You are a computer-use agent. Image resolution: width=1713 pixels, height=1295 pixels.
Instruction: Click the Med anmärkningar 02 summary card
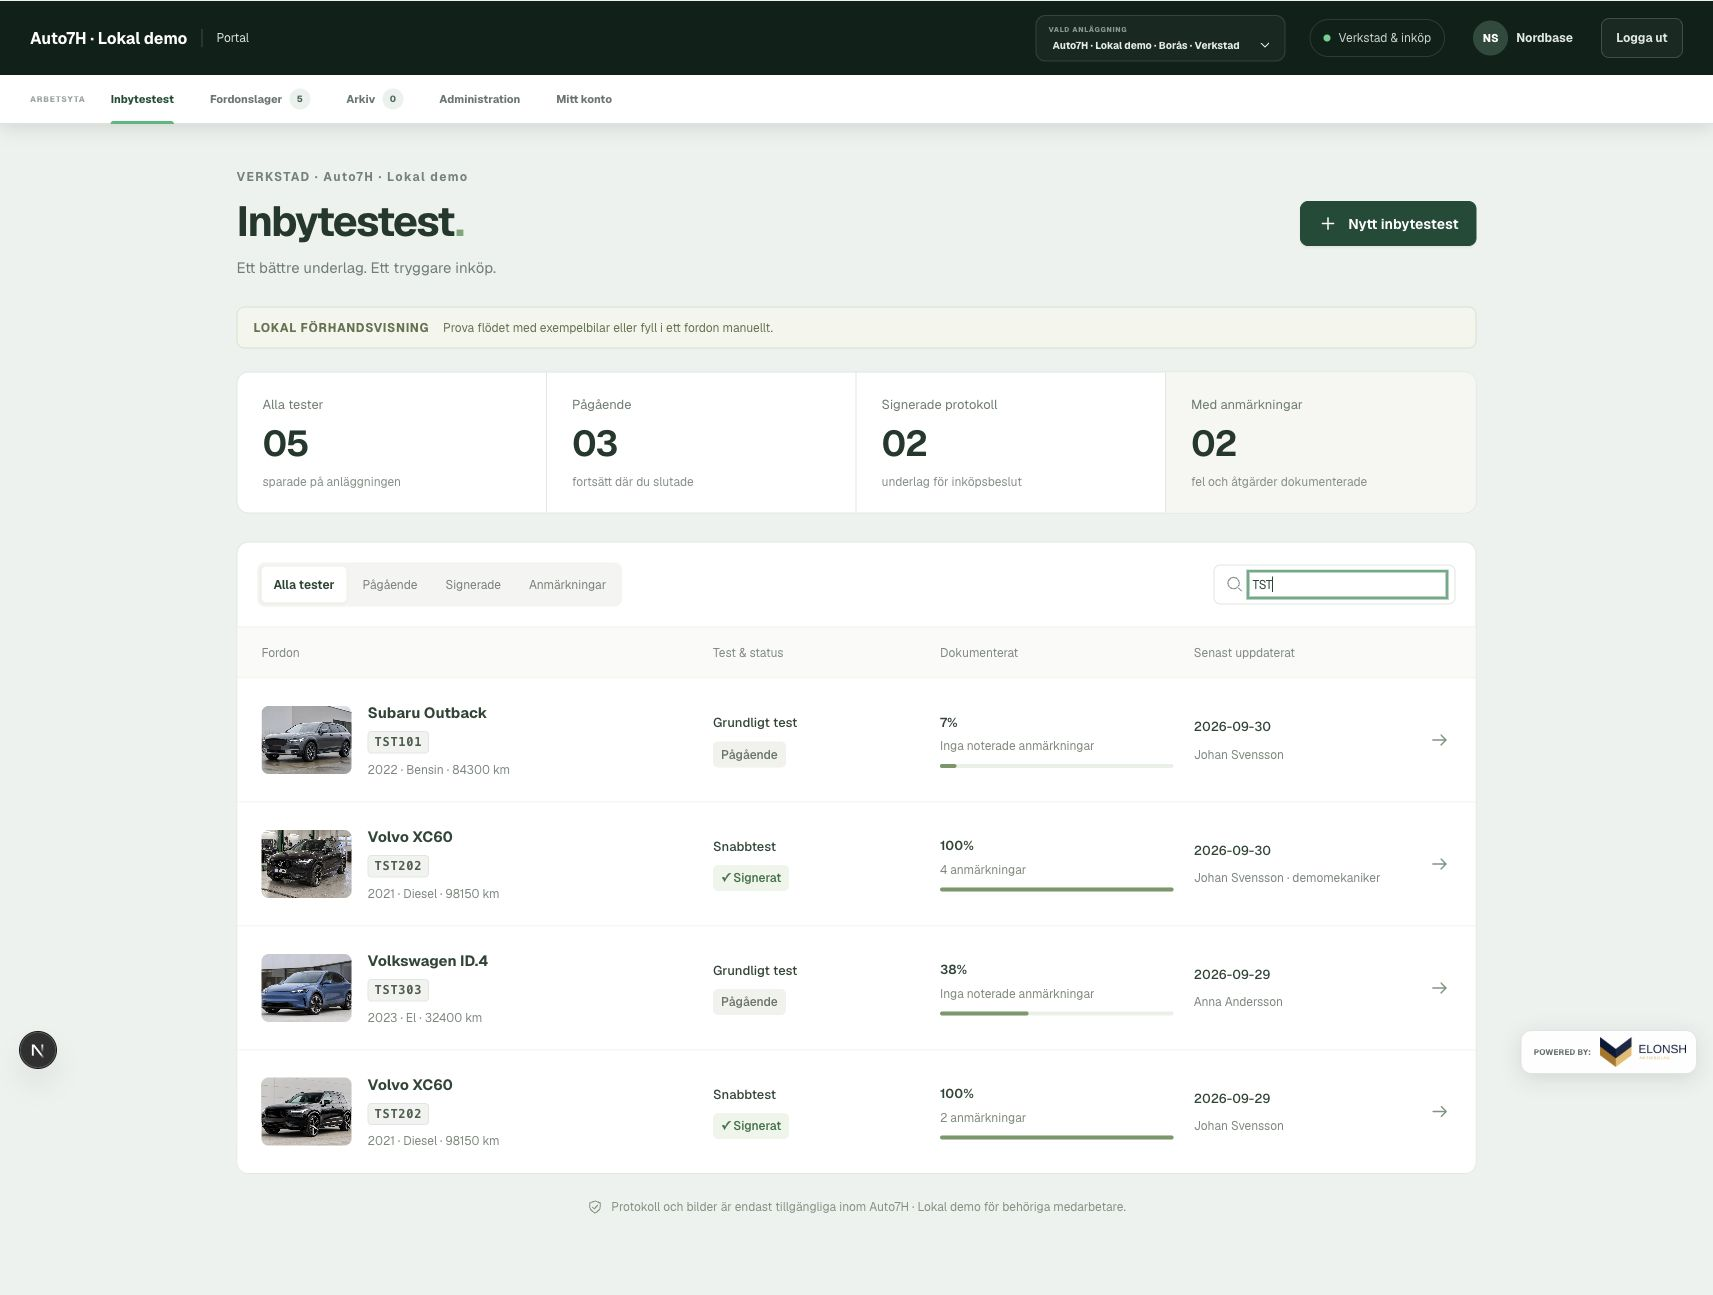1321,443
